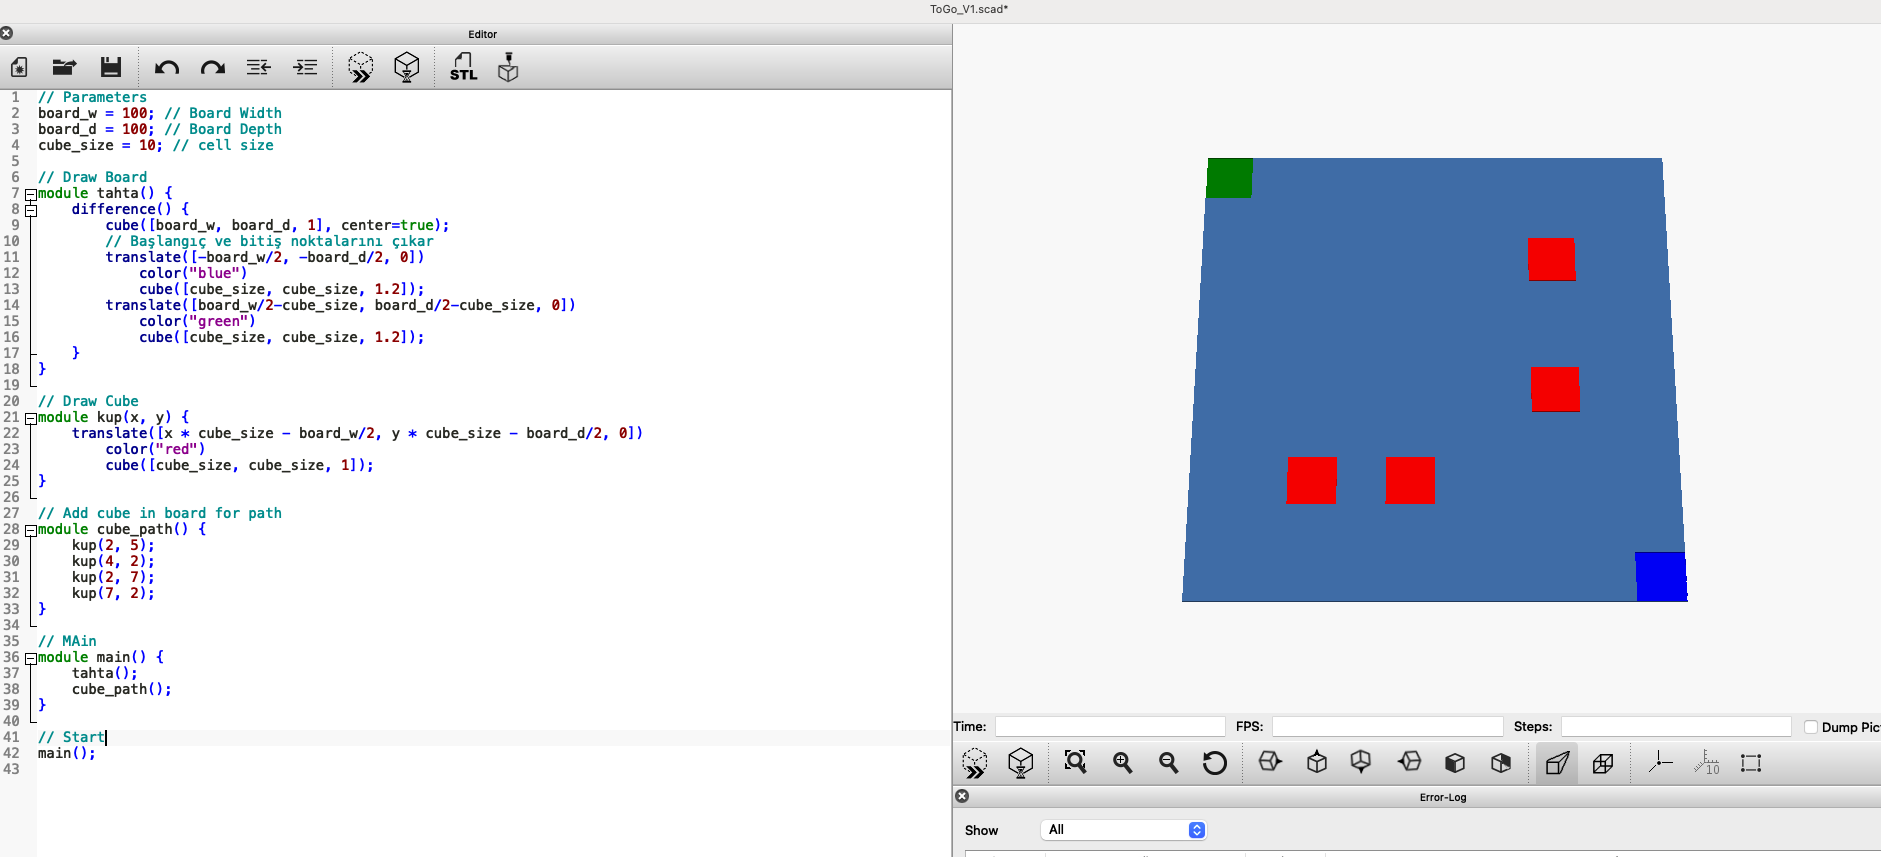Image resolution: width=1881 pixels, height=857 pixels.
Task: Click into the Time input field
Action: 1110,726
